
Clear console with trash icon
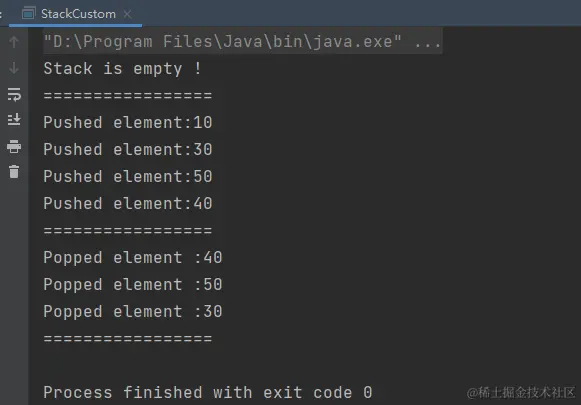[x=14, y=172]
